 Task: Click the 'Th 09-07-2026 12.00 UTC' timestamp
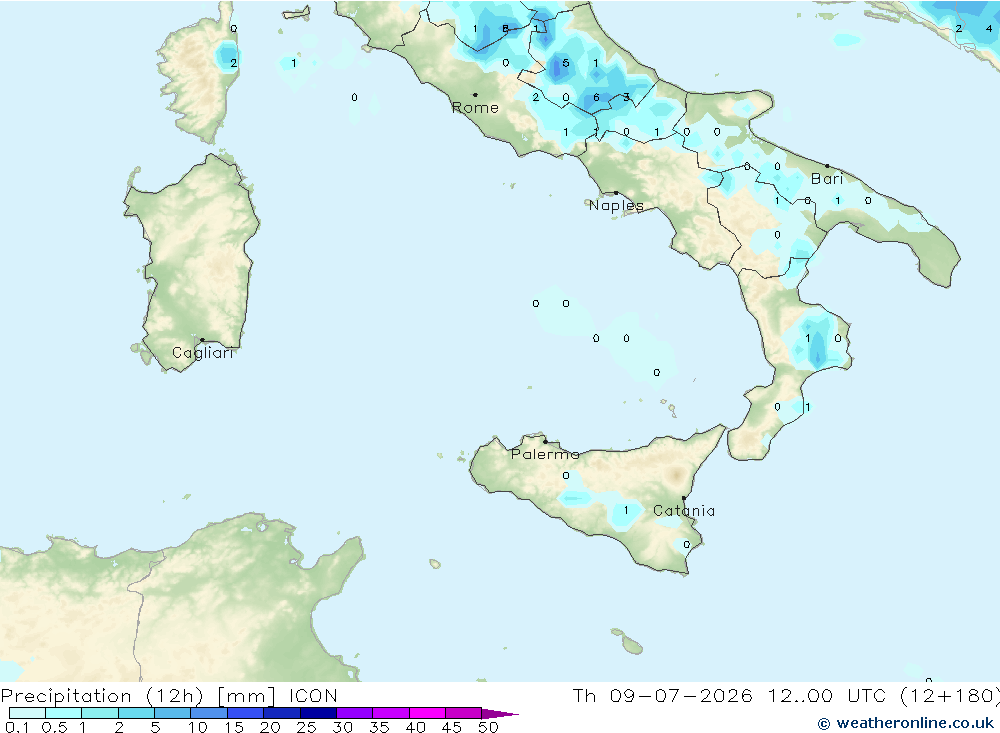[x=732, y=695]
